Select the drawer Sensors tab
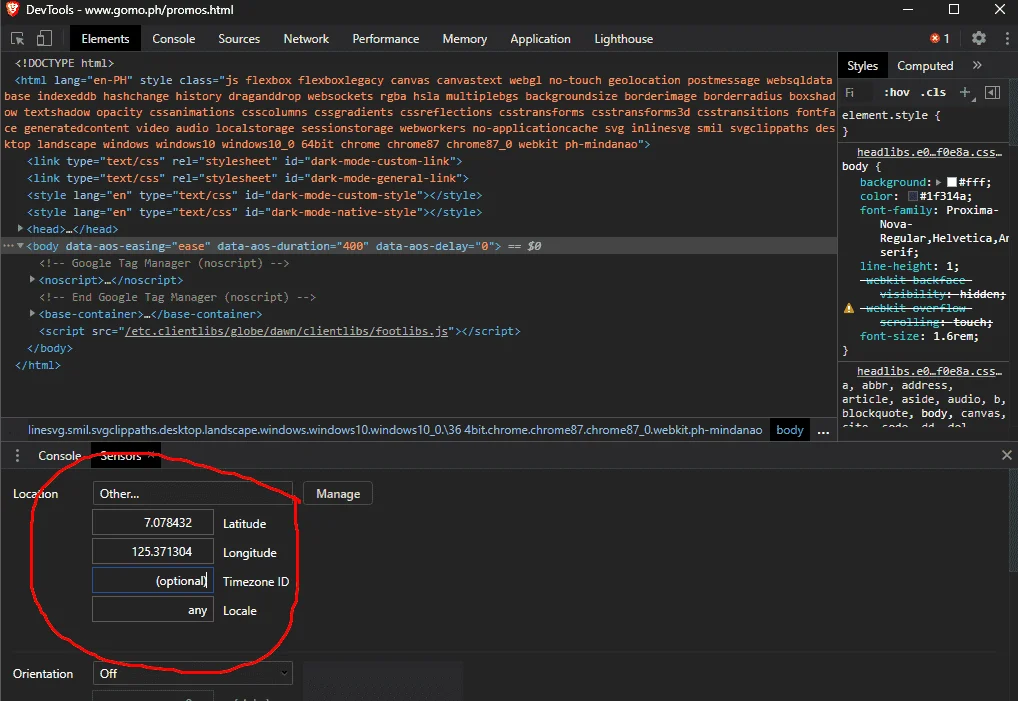 (x=121, y=456)
